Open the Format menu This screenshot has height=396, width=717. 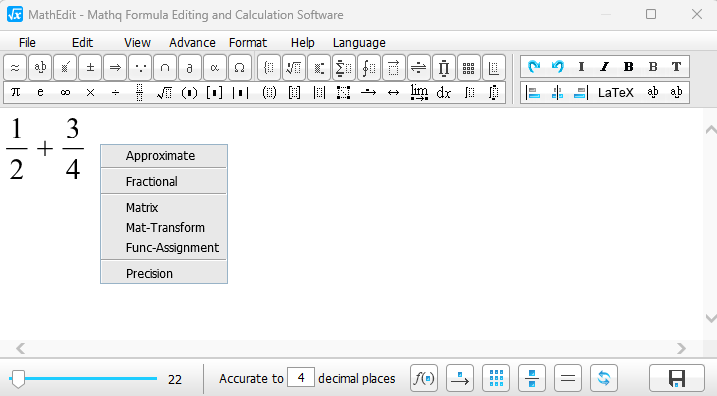point(248,43)
